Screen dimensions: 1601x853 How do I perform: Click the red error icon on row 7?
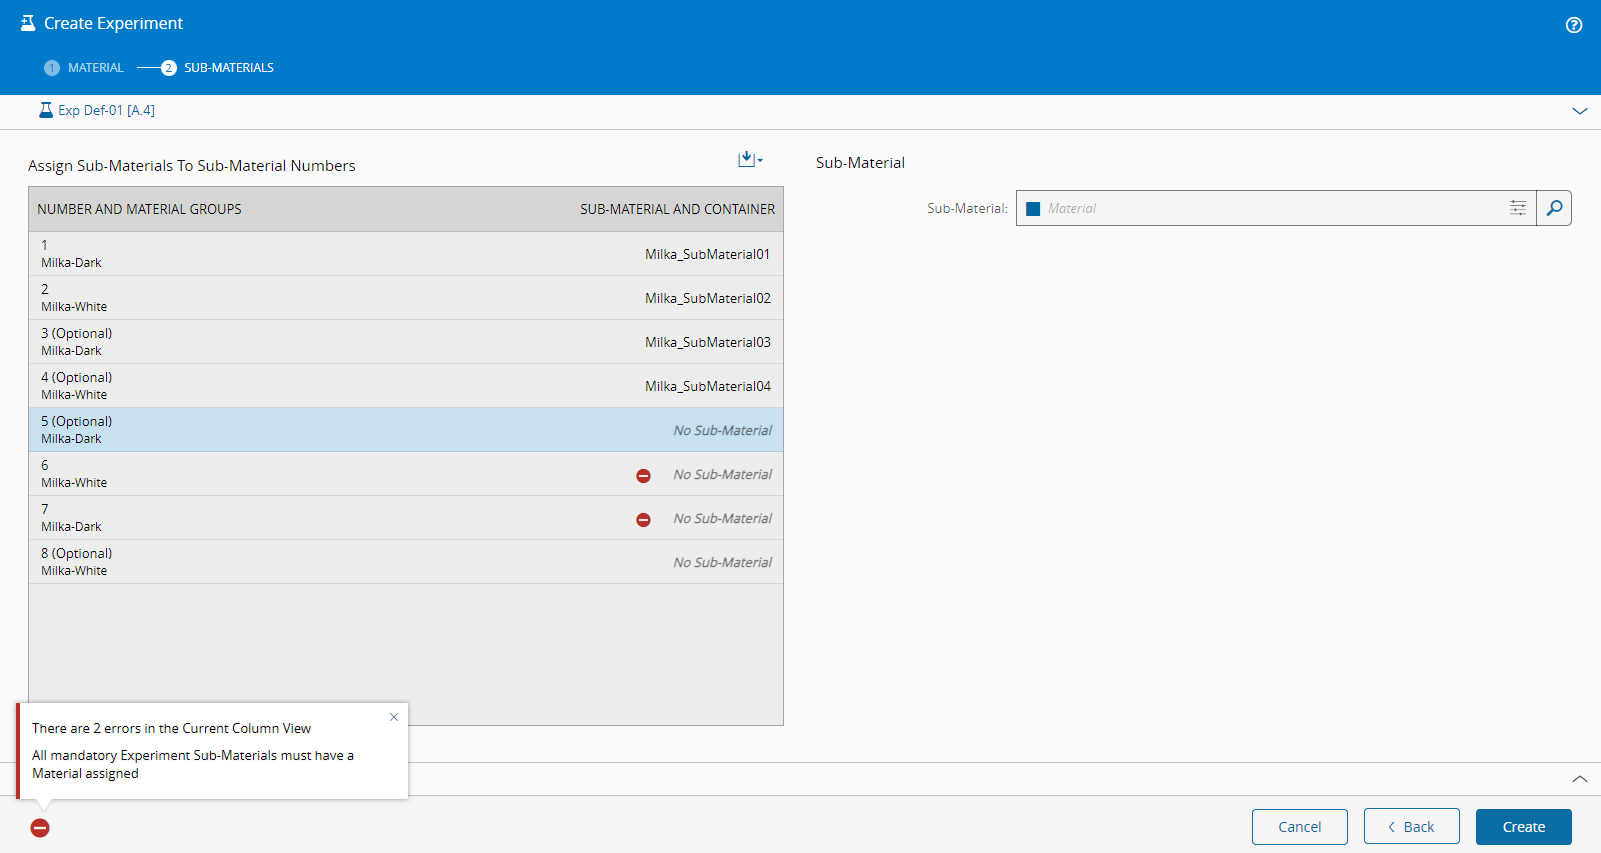coord(643,520)
